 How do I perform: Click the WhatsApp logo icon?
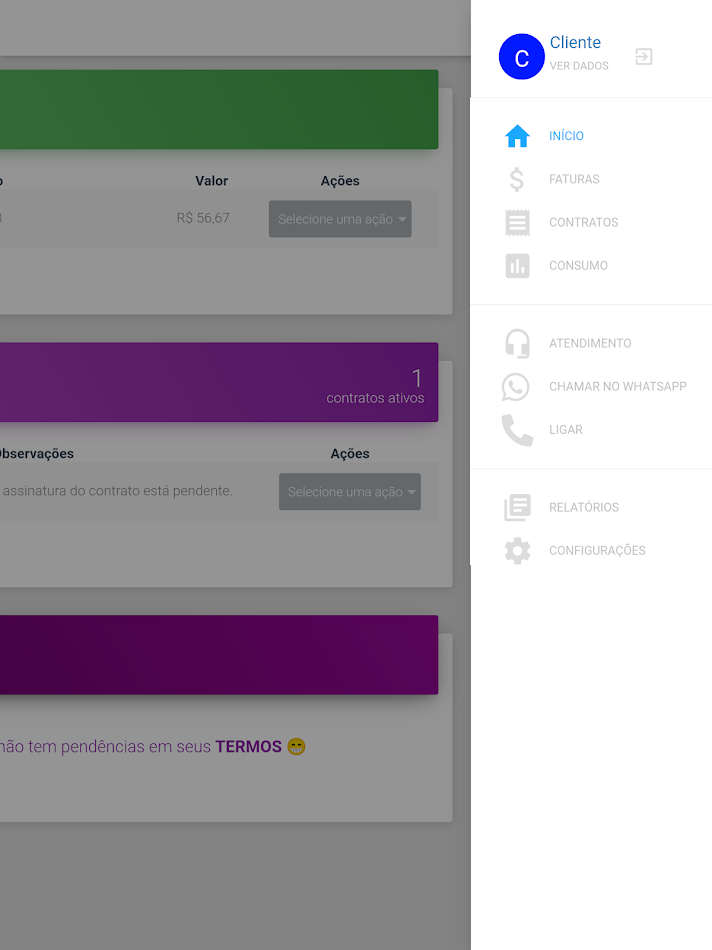tap(516, 387)
